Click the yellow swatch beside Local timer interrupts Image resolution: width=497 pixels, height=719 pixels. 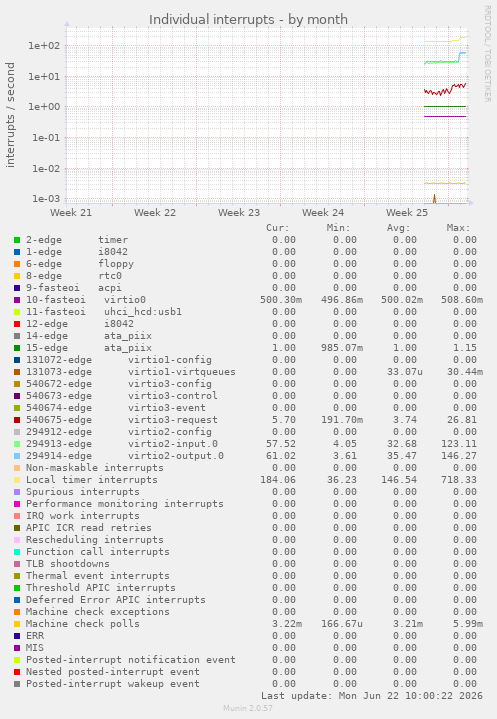[17, 480]
